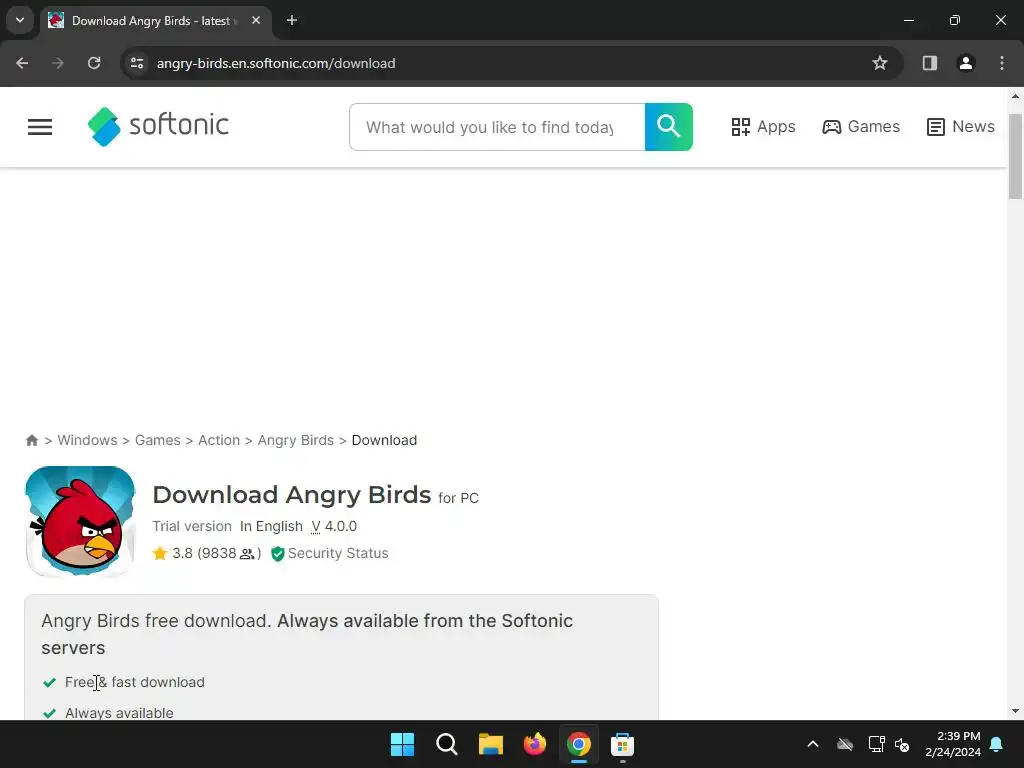Open the notifications bell

pyautogui.click(x=997, y=744)
